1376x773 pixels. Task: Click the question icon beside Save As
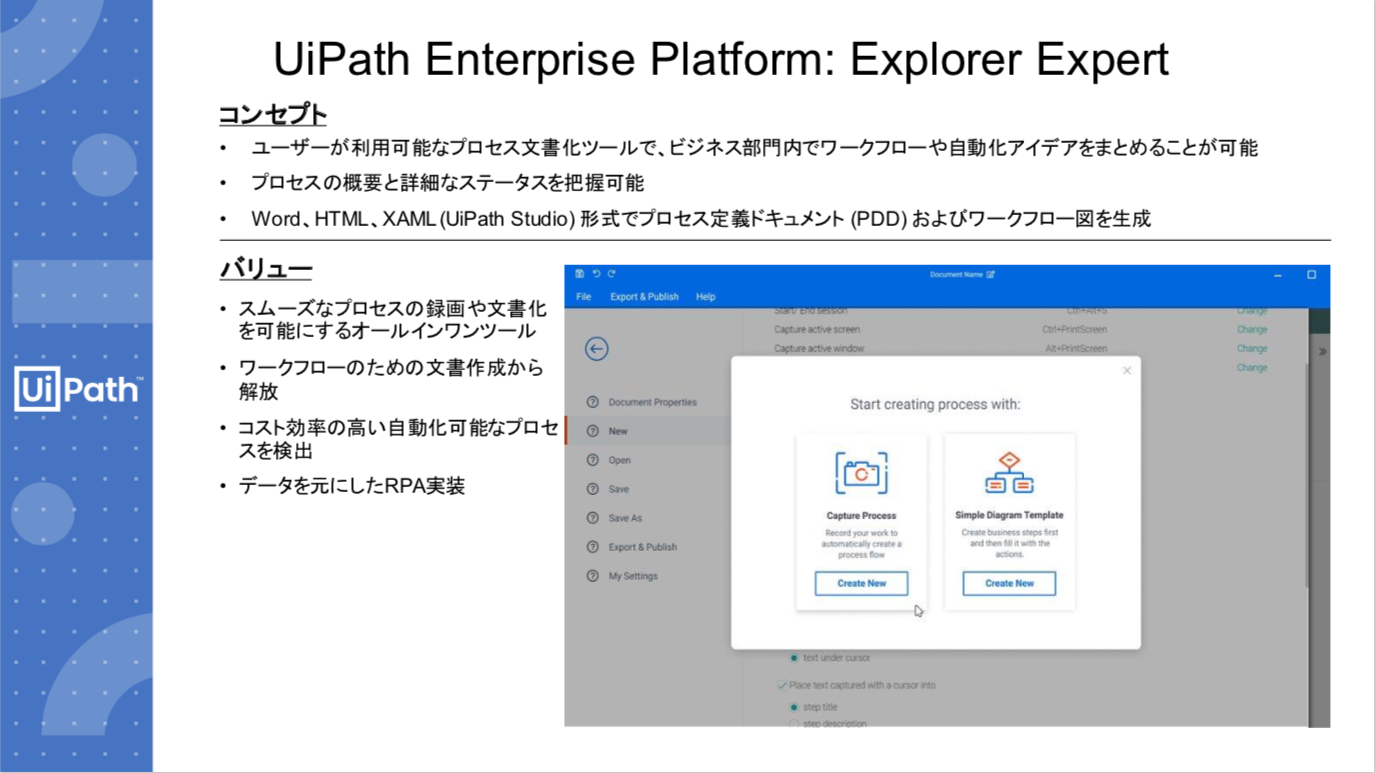593,518
